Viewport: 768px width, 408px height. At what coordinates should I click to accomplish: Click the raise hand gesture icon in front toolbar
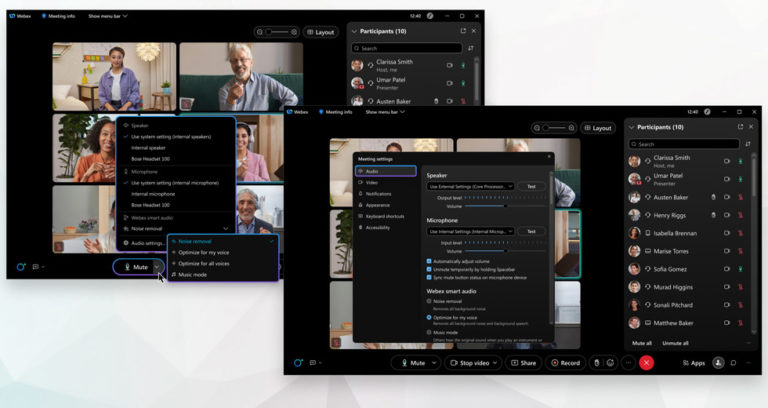[597, 363]
